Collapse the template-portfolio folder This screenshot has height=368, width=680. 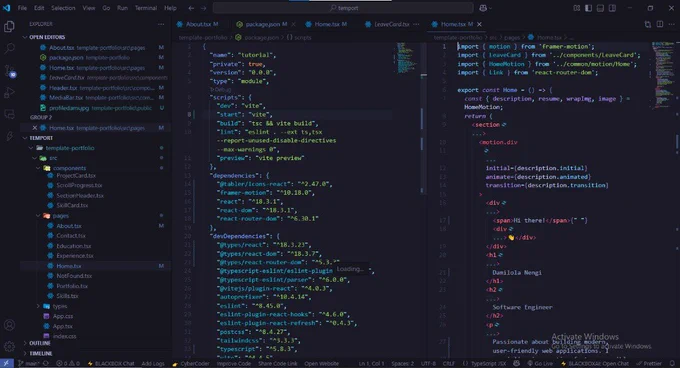(x=69, y=148)
